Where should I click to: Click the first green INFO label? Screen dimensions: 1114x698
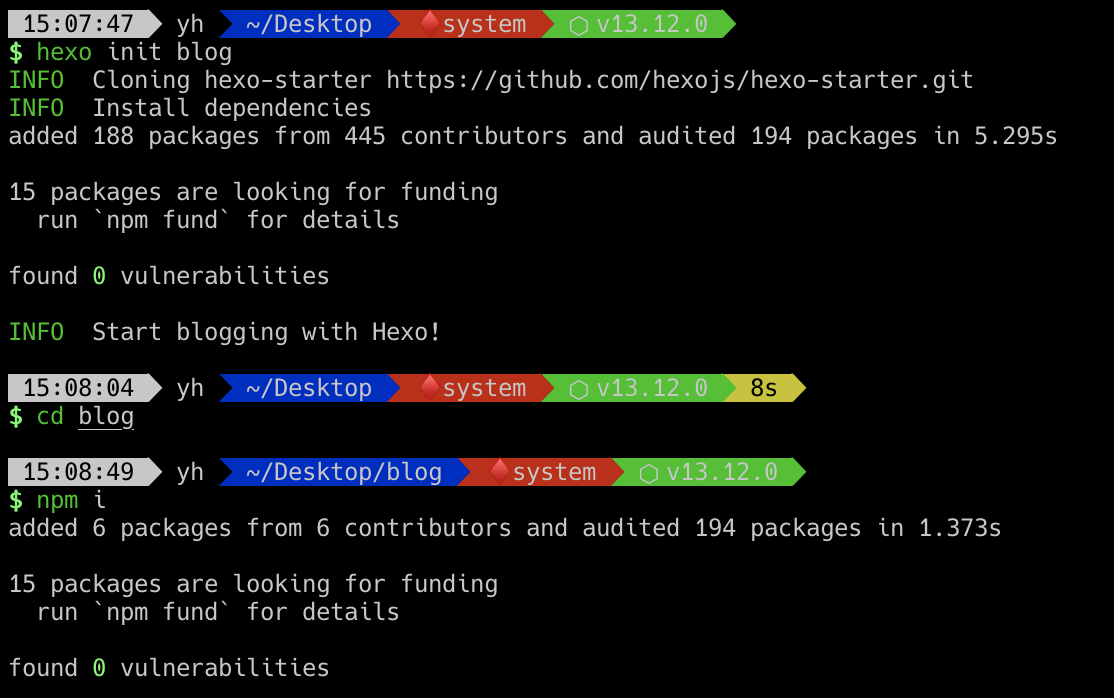coord(36,80)
